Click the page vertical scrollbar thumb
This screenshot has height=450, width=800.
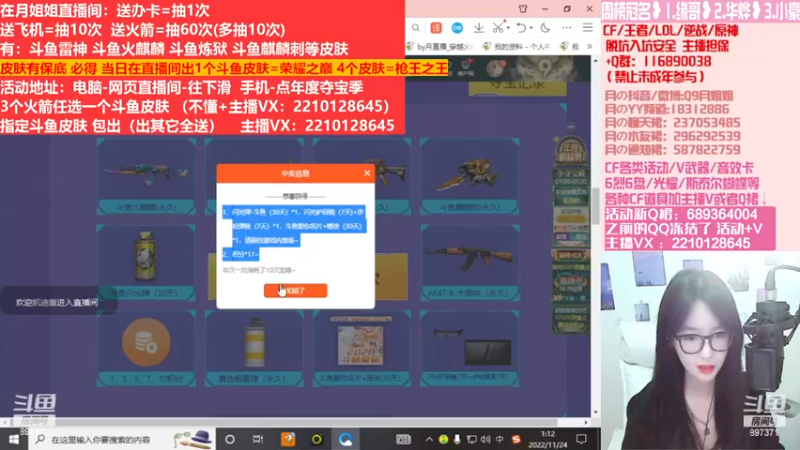(x=595, y=206)
